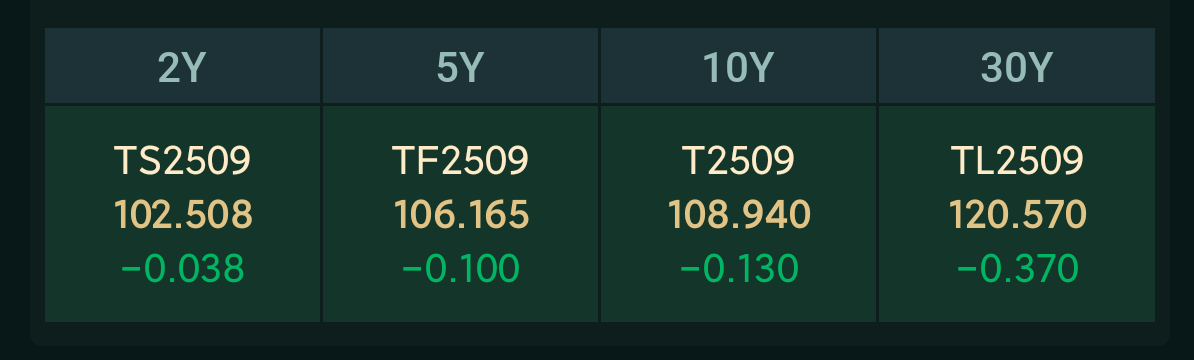Select the 5Y futures quote cell
This screenshot has height=360, width=1194.
click(460, 214)
